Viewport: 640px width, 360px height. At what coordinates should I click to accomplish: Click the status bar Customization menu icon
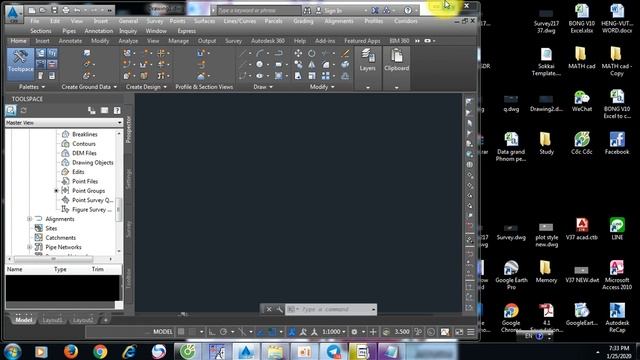471,332
